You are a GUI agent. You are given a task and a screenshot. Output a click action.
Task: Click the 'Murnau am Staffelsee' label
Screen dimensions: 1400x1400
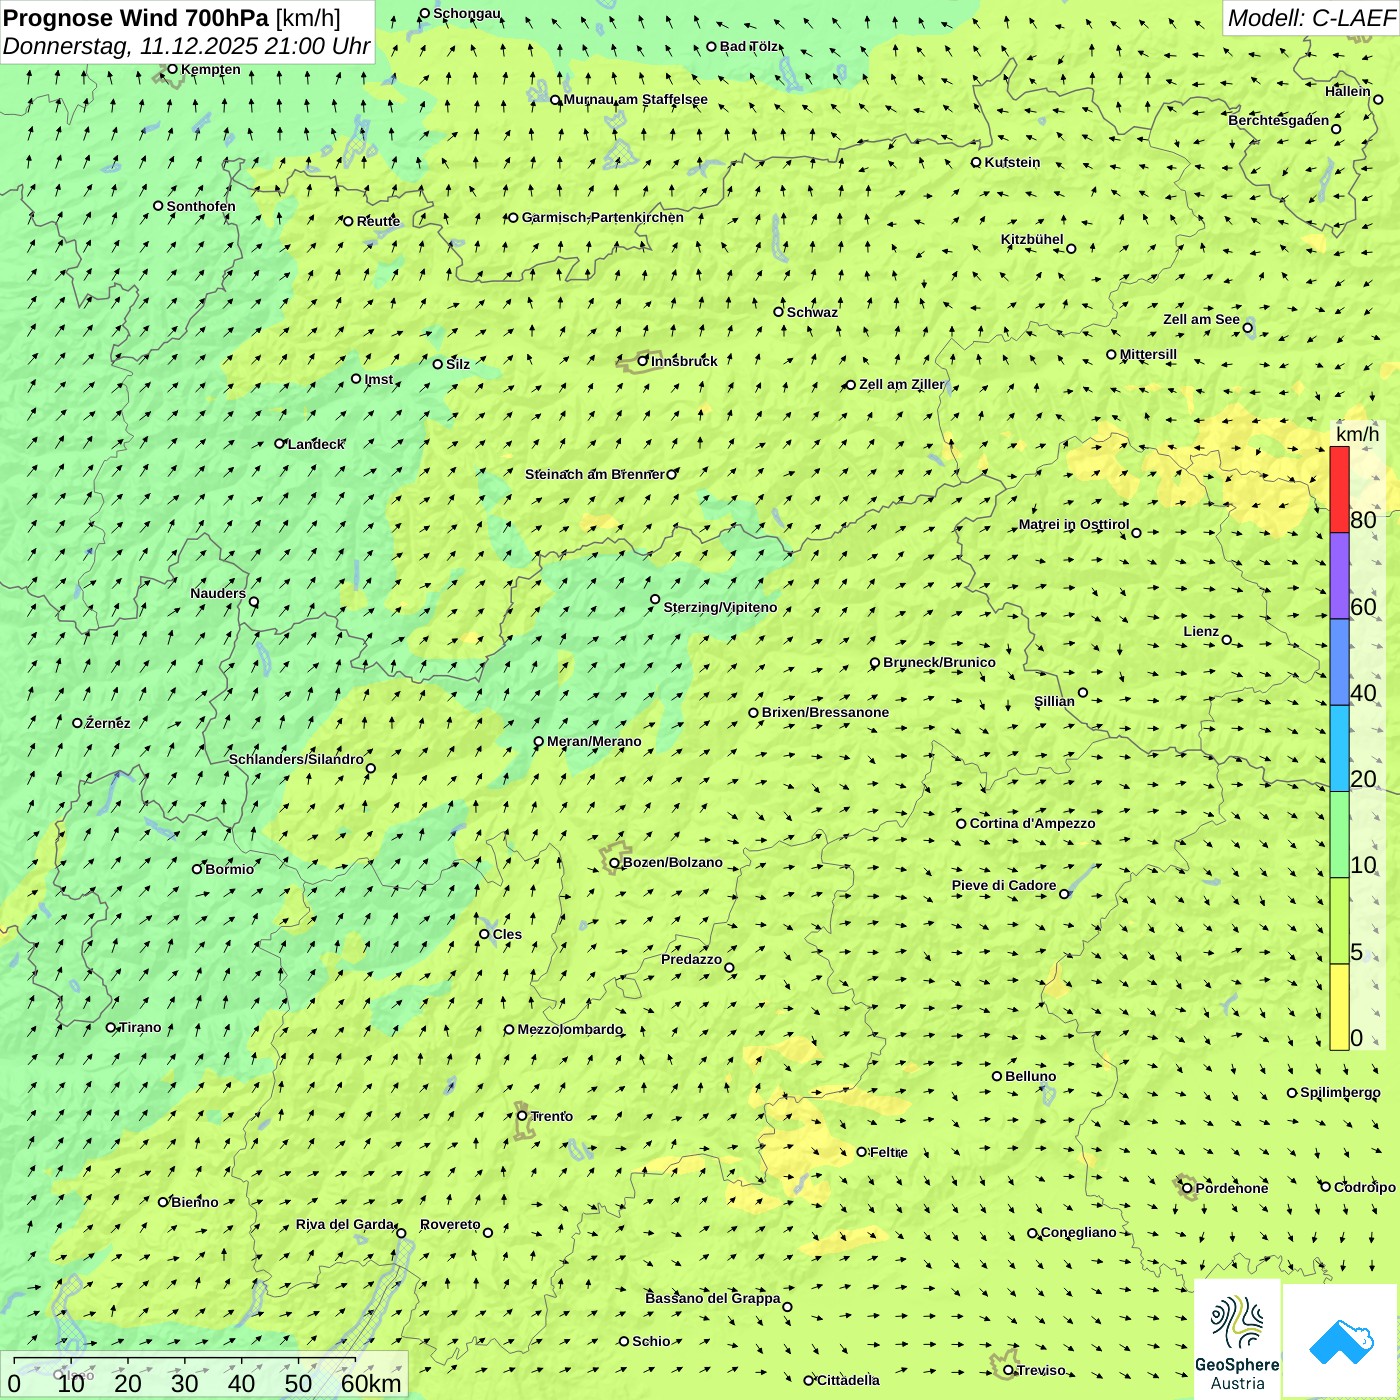point(636,99)
